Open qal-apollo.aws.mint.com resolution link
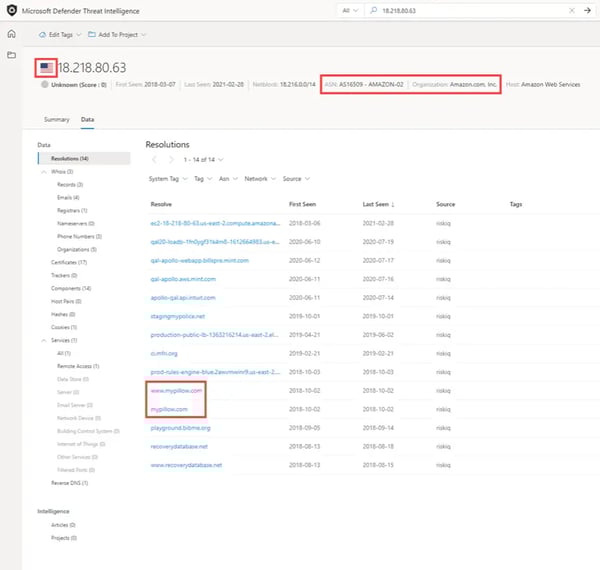600x570 pixels. coord(183,279)
